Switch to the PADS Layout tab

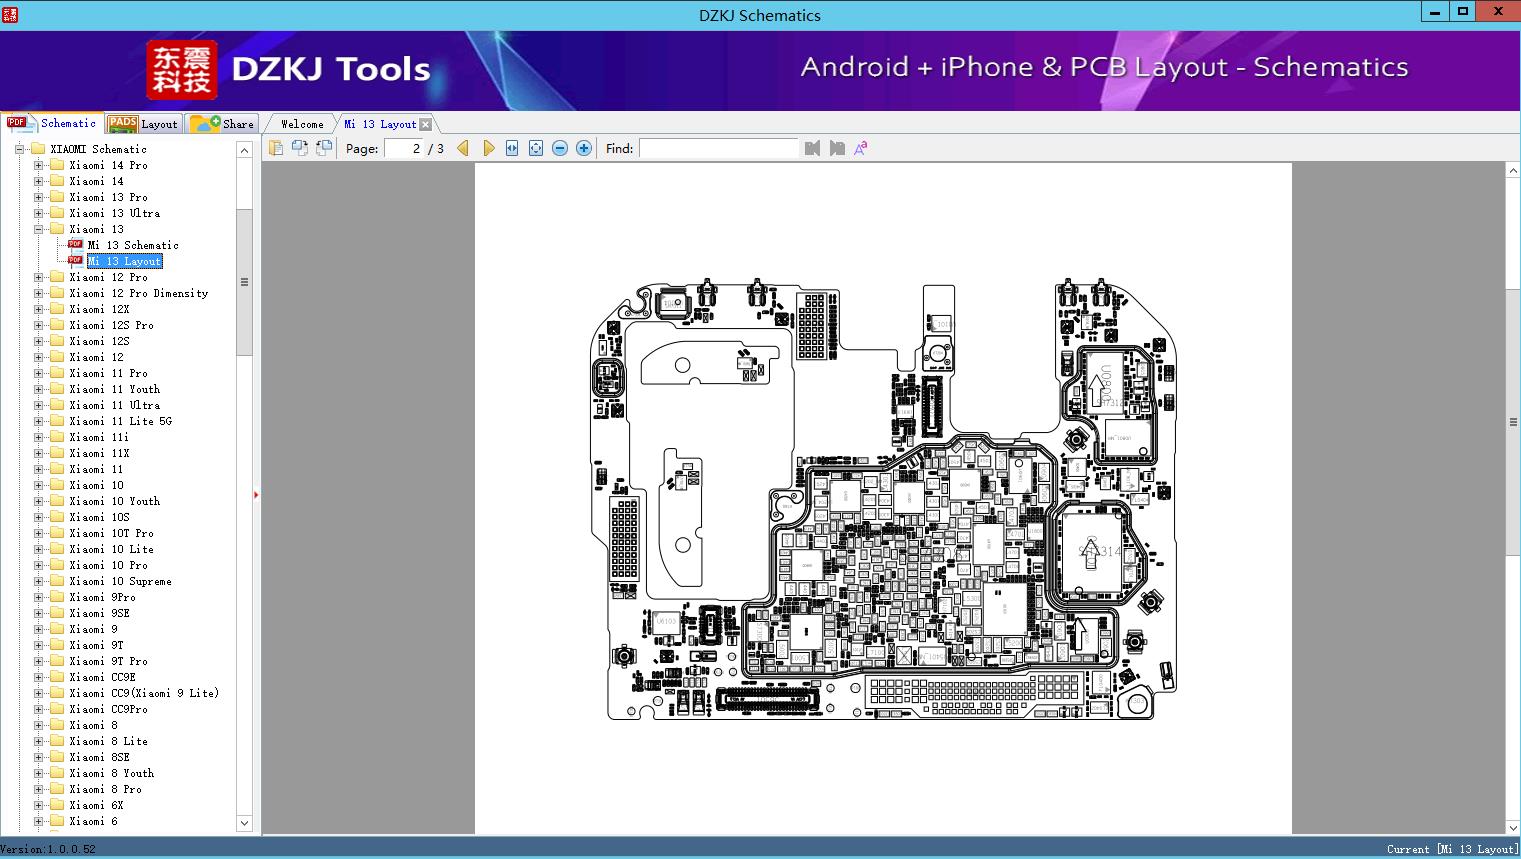pyautogui.click(x=143, y=124)
